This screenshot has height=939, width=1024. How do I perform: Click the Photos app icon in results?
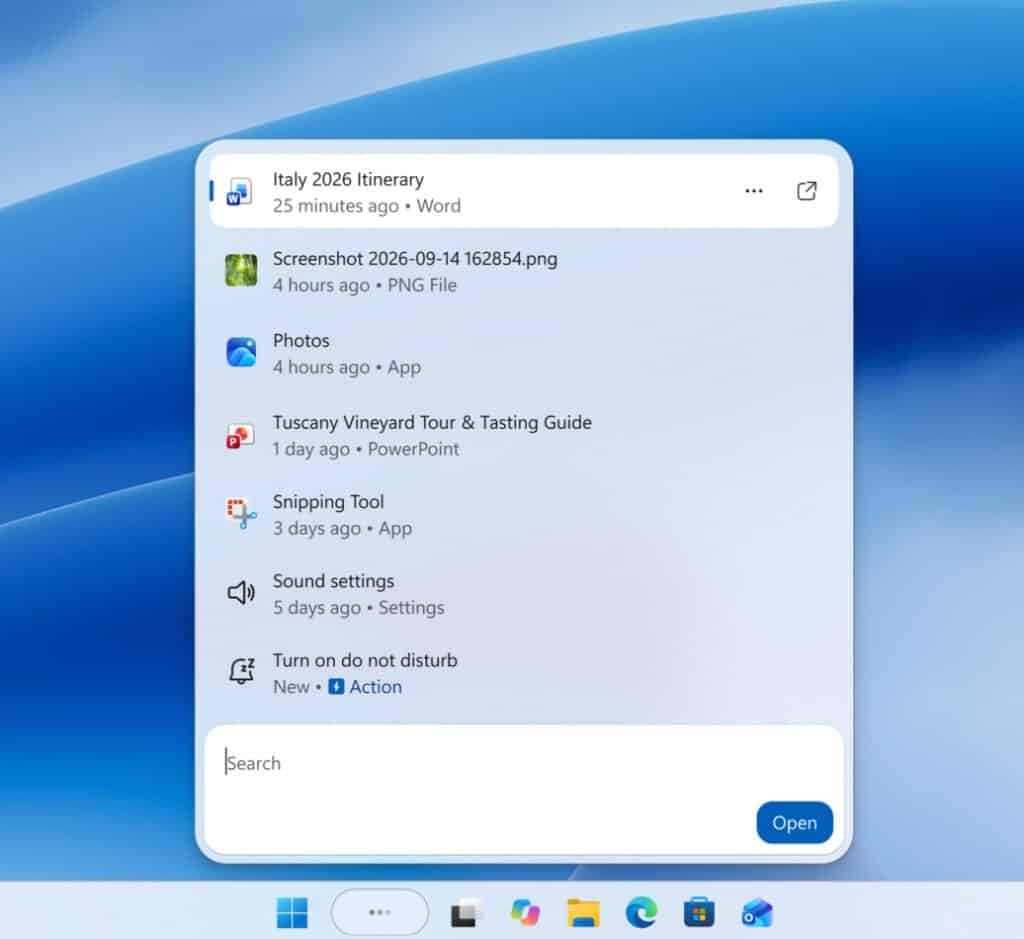[x=241, y=353]
